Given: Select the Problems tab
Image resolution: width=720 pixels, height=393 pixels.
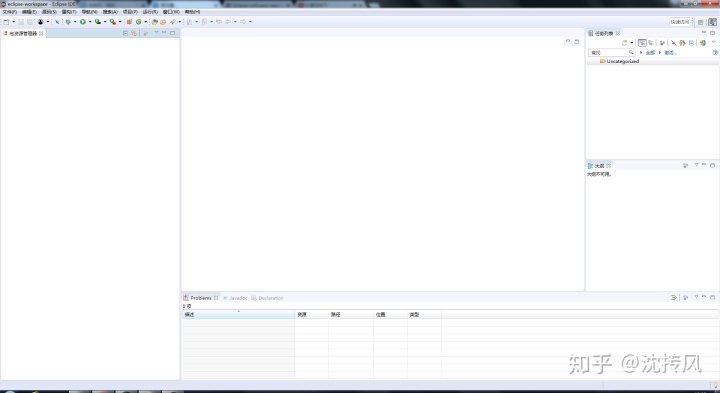Looking at the screenshot, I should (x=201, y=298).
